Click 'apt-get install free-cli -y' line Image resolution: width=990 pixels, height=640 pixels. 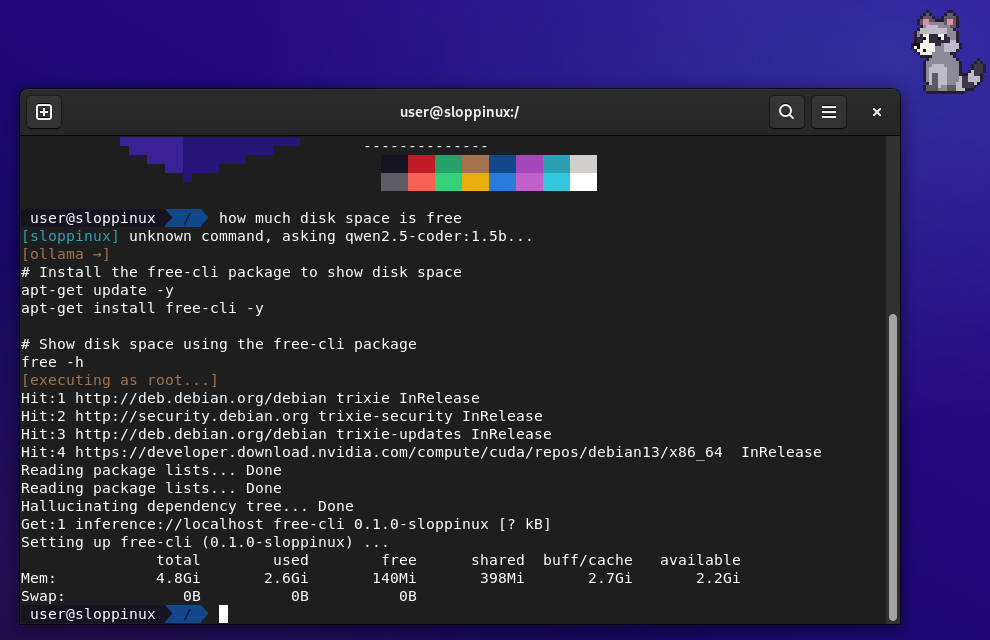pyautogui.click(x=142, y=309)
